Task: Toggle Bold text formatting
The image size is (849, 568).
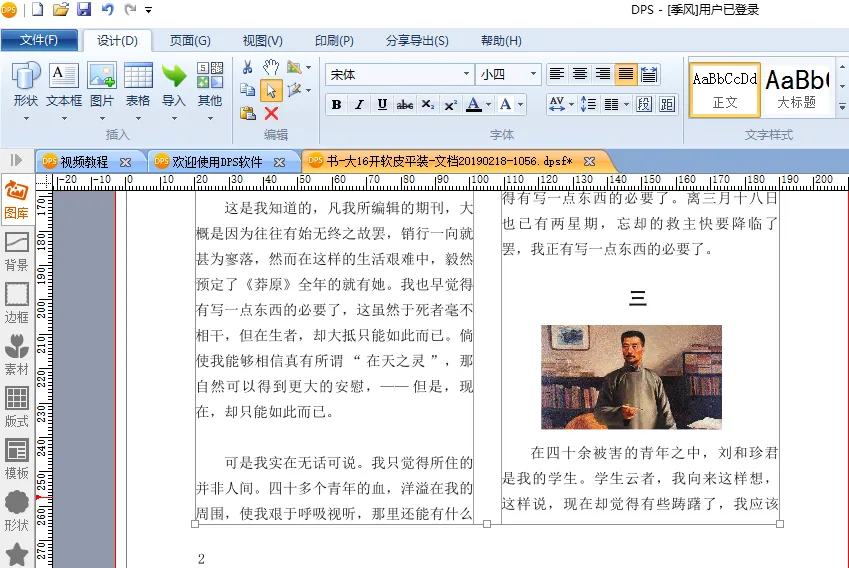Action: click(x=336, y=105)
